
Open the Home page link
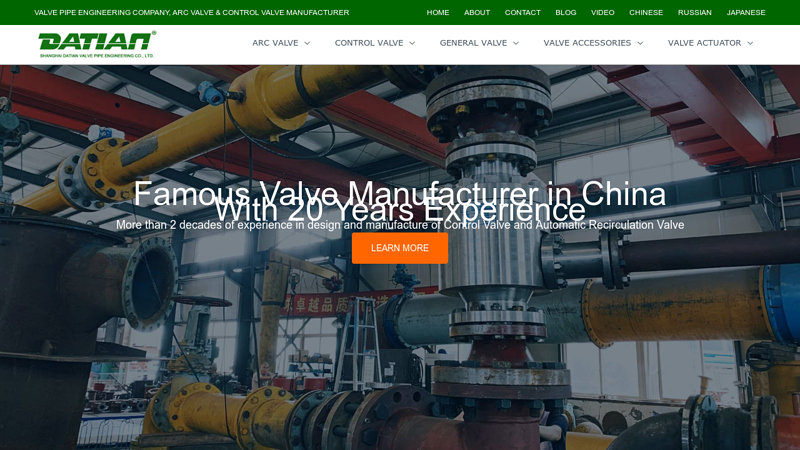pos(438,12)
